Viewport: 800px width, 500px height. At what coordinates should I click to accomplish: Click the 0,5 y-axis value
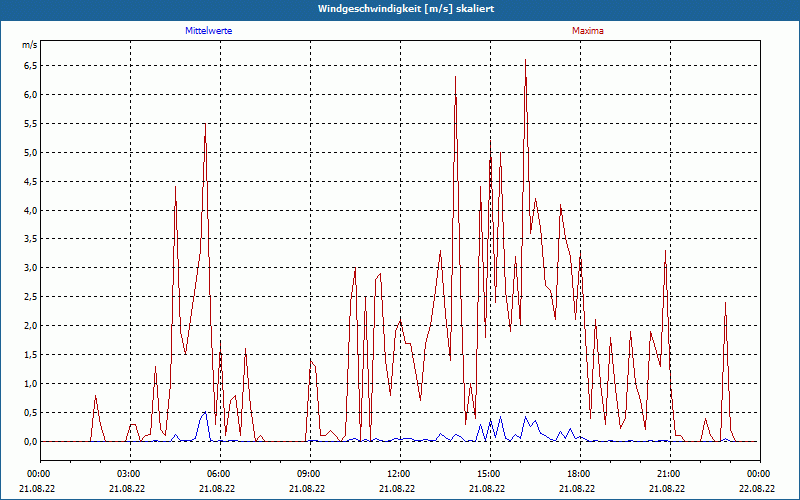(x=30, y=412)
